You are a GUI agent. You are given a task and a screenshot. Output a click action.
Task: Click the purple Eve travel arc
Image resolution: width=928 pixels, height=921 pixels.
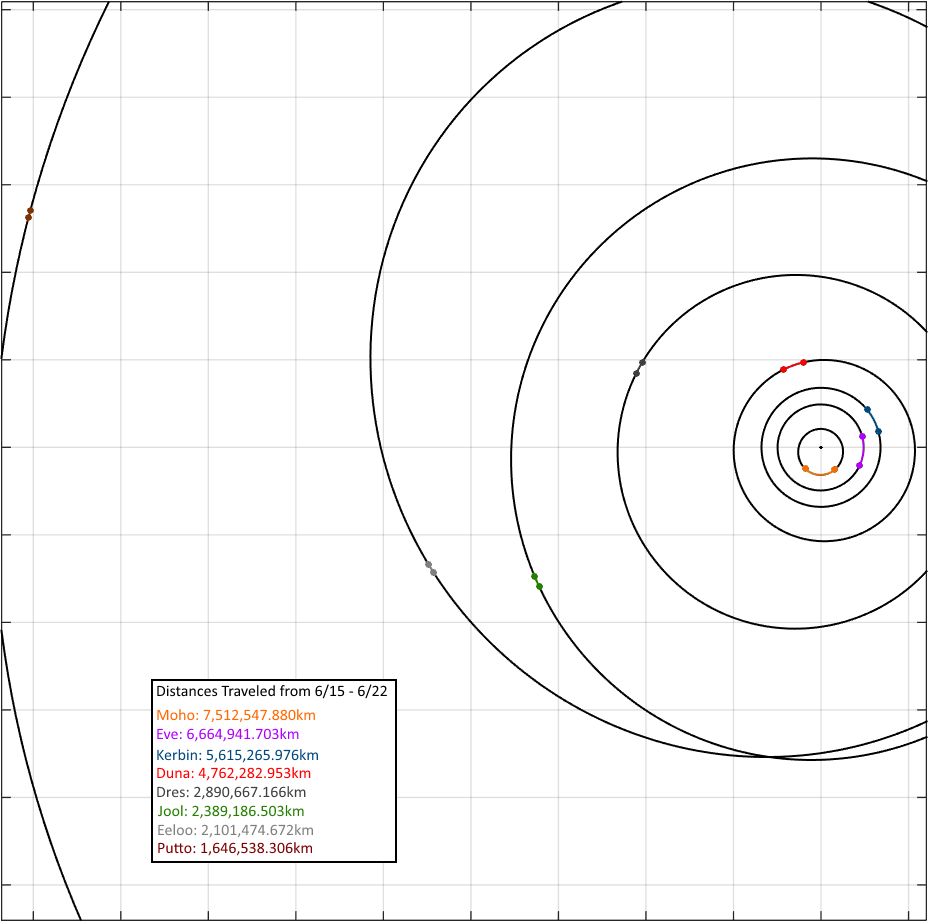(862, 451)
